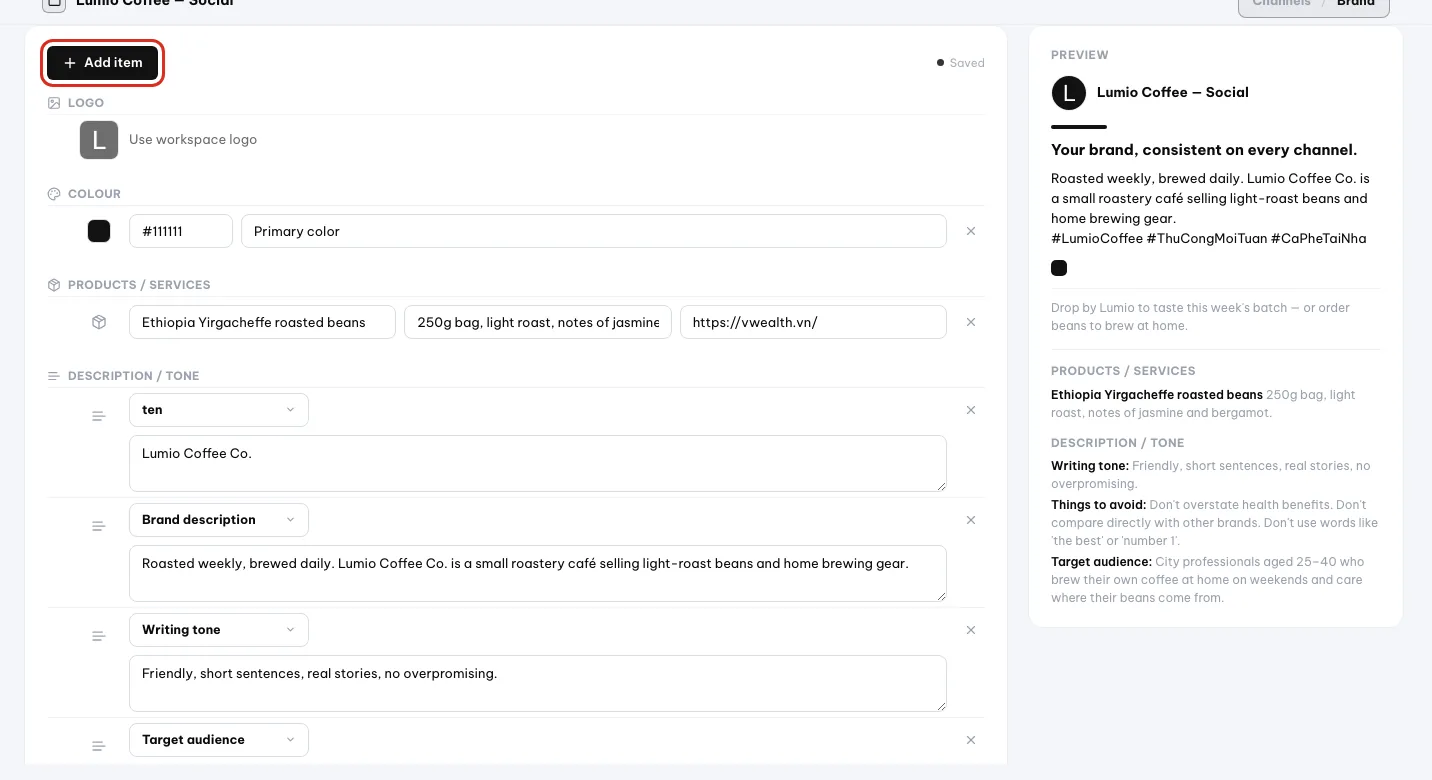Click the 'Things to avoid:' label in Preview

(1099, 505)
